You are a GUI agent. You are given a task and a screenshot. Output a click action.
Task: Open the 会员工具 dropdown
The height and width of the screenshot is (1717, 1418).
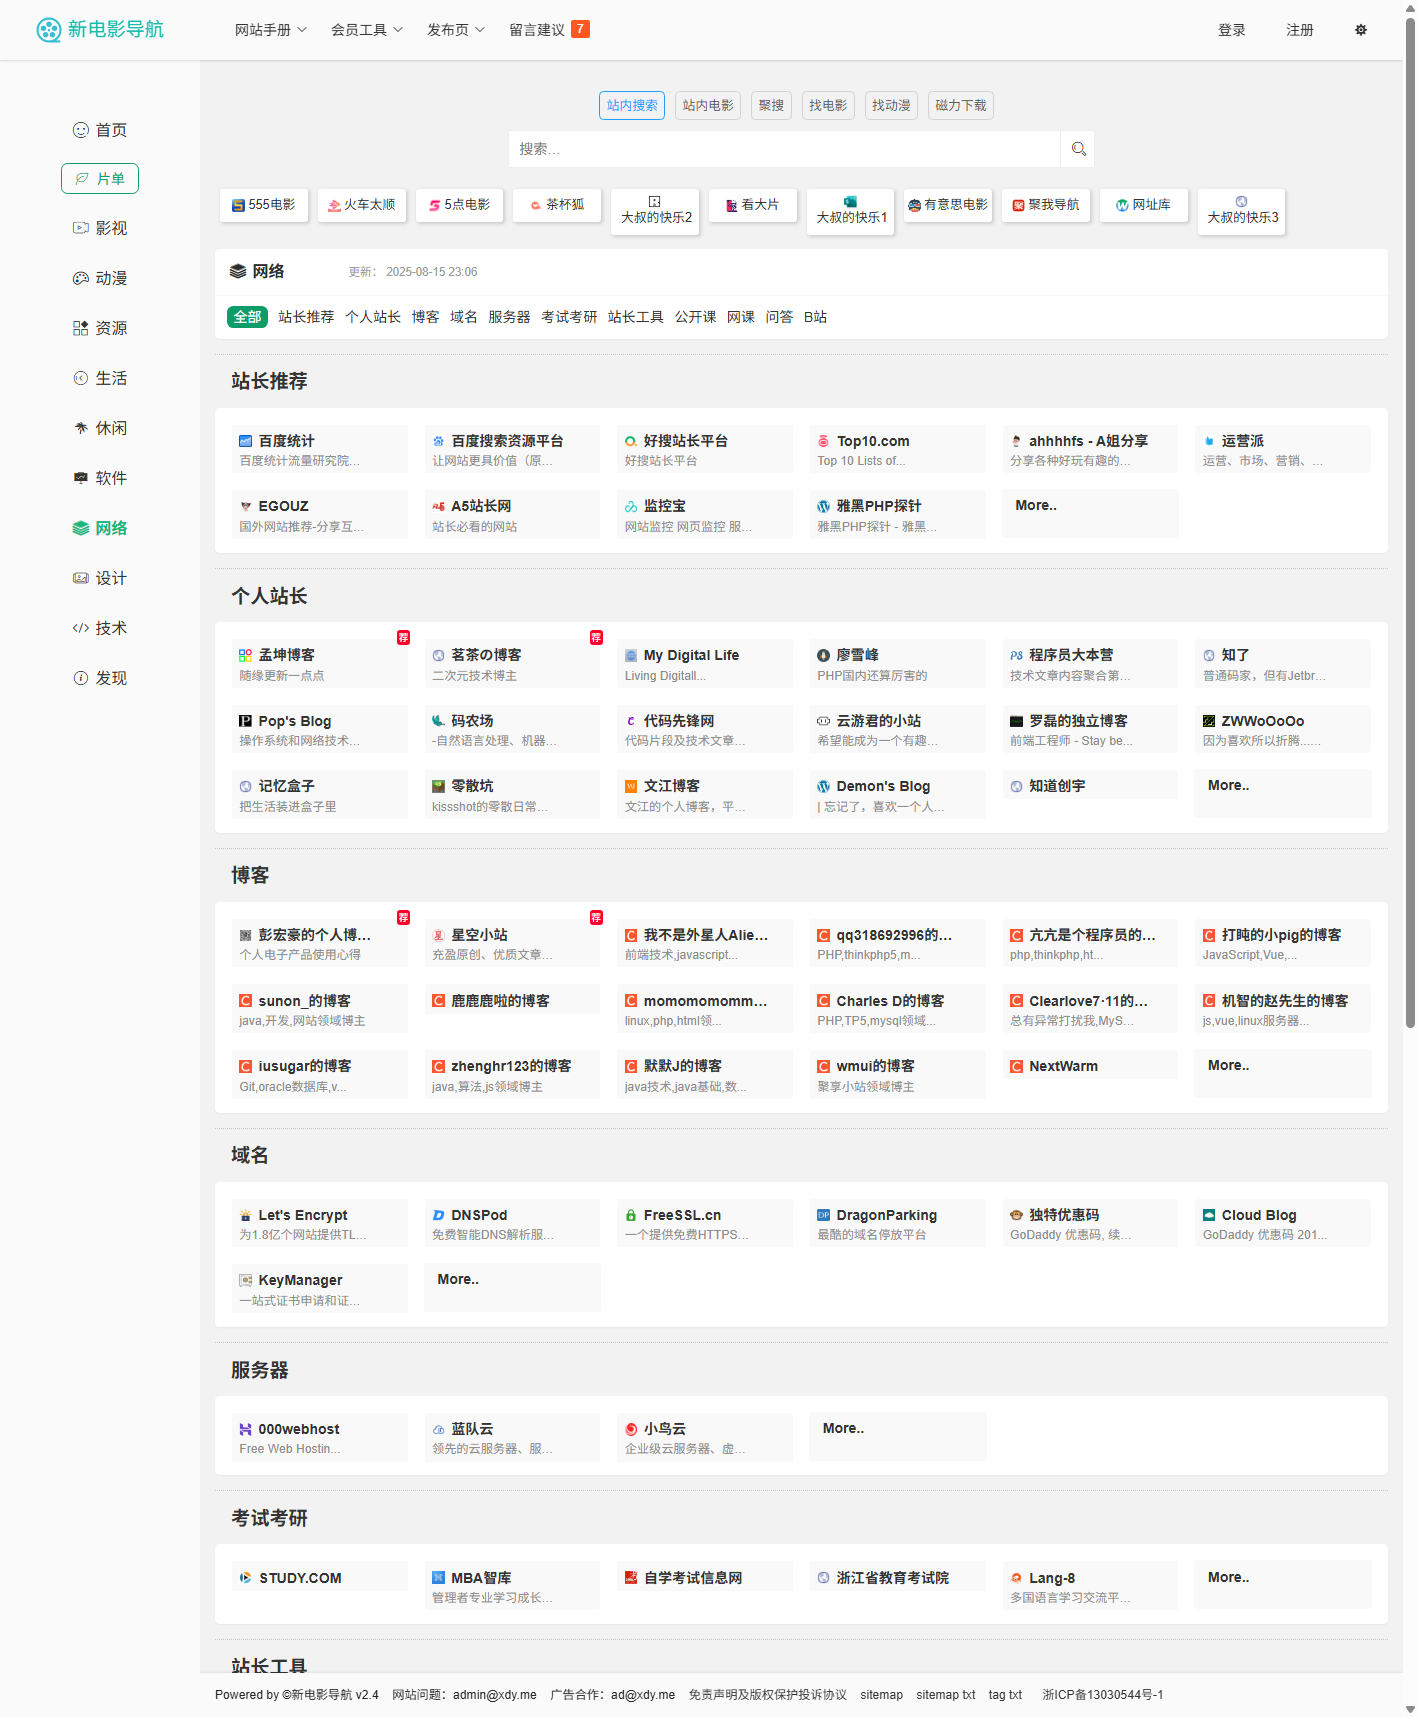366,30
